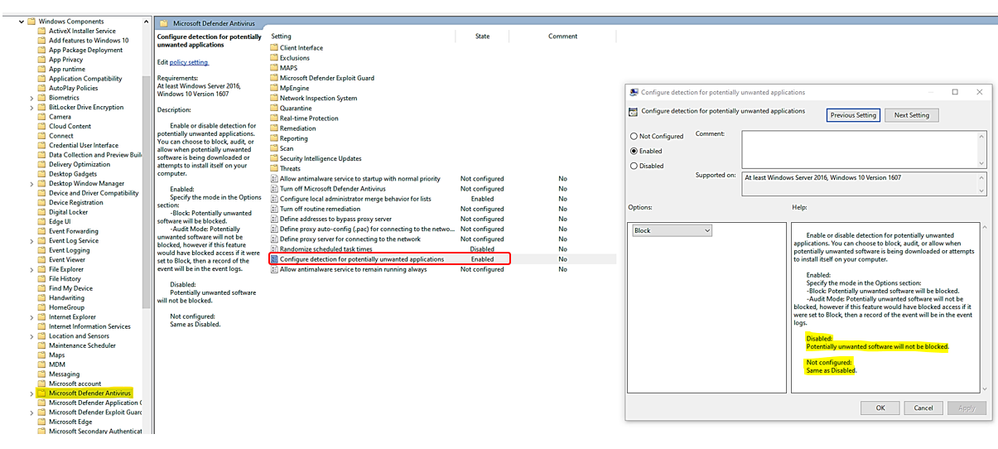Click the Windows Components folder icon

[31, 22]
